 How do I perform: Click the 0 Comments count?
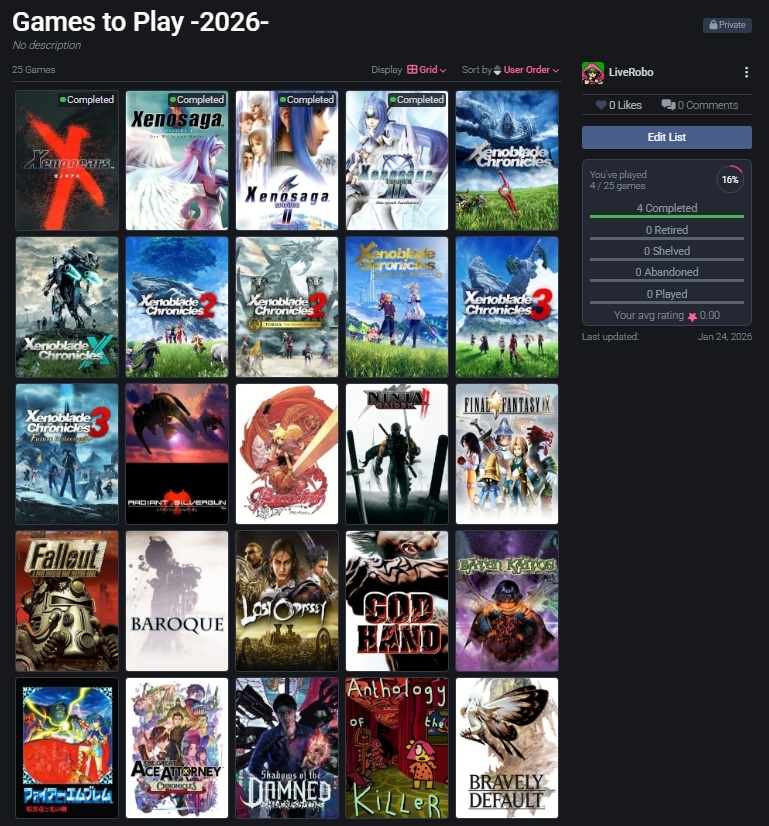[707, 105]
